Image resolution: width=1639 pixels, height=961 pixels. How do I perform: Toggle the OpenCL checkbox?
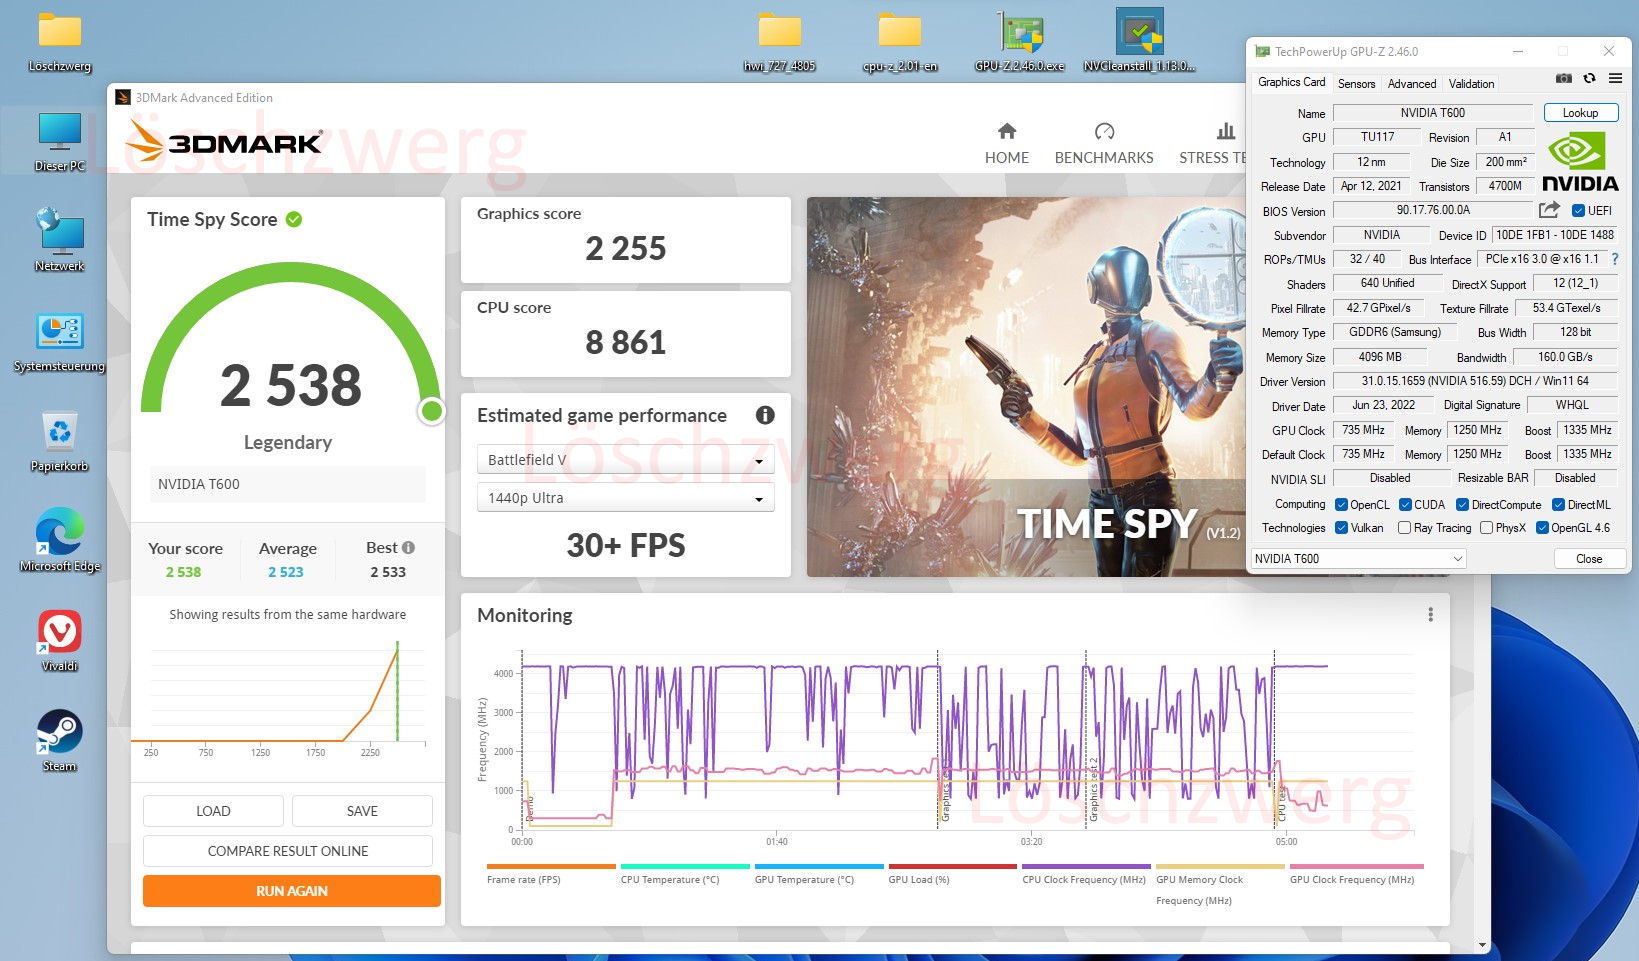tap(1342, 504)
